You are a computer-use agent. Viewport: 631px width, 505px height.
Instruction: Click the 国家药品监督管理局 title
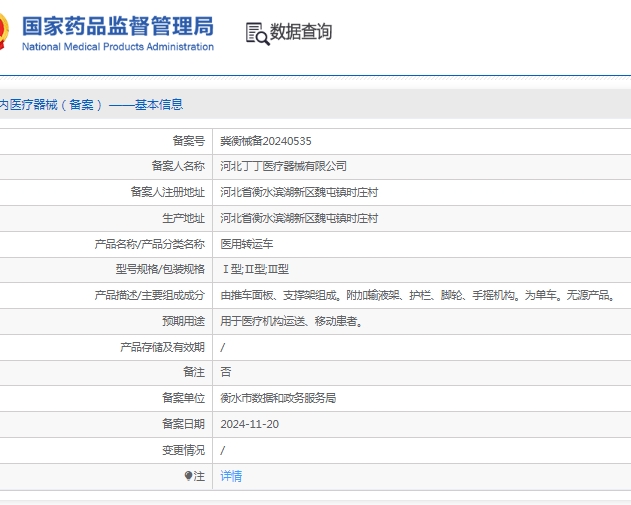coord(118,26)
